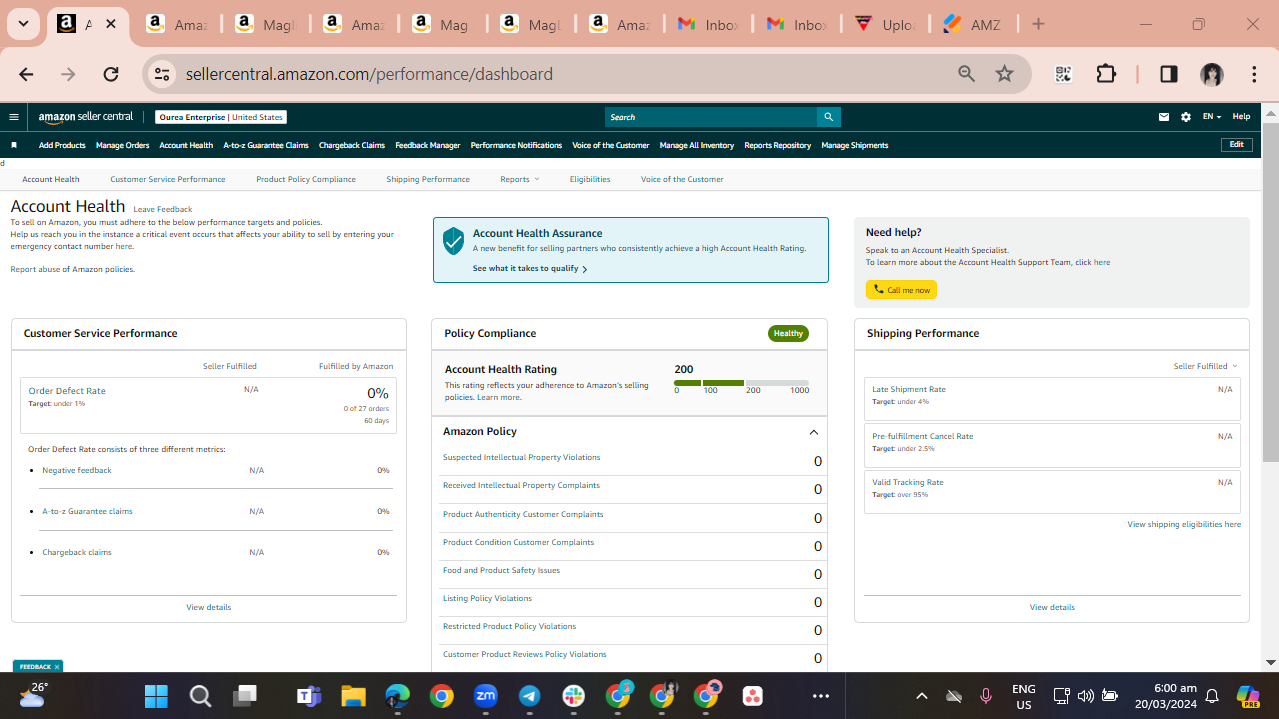Collapse the Amazon Policy section
This screenshot has width=1279, height=719.
pos(813,432)
